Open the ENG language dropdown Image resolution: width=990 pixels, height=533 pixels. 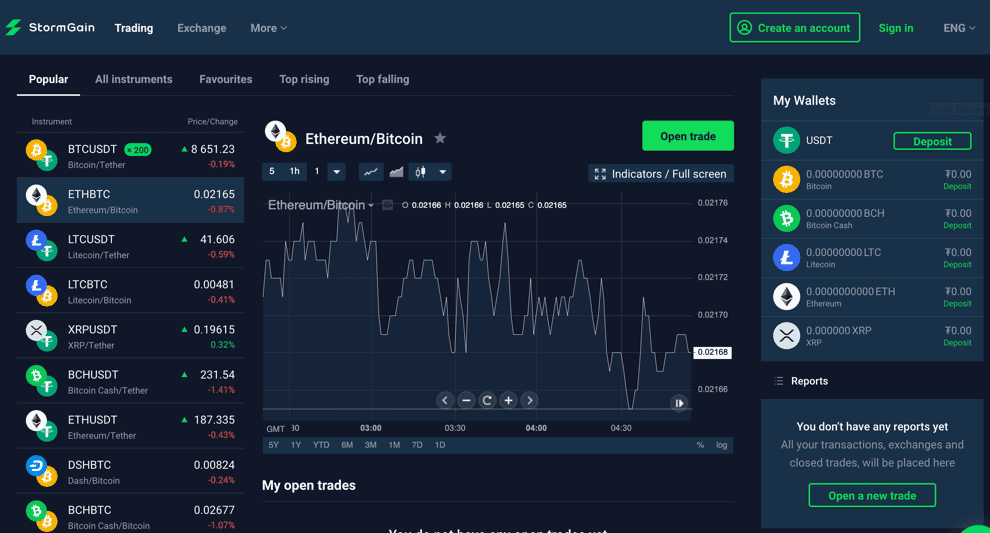tap(959, 28)
